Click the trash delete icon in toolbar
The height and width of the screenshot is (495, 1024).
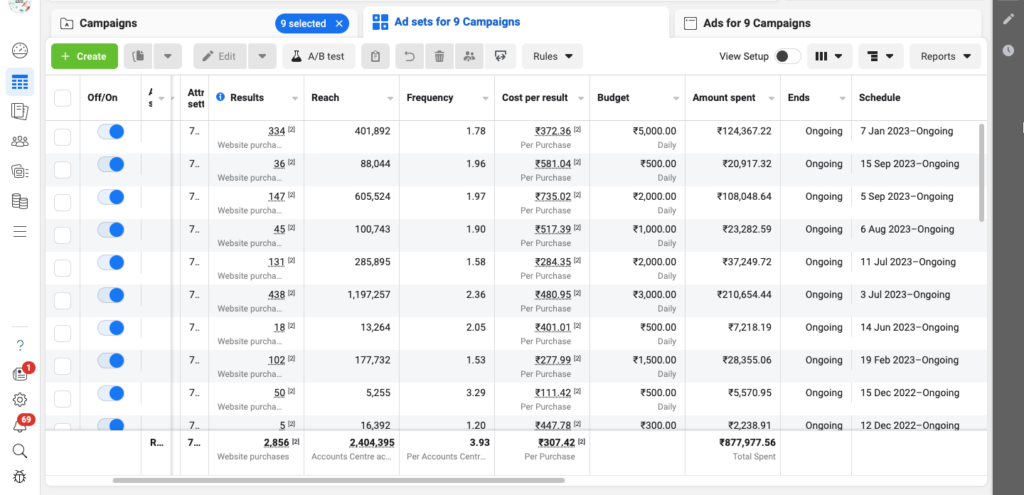click(439, 57)
